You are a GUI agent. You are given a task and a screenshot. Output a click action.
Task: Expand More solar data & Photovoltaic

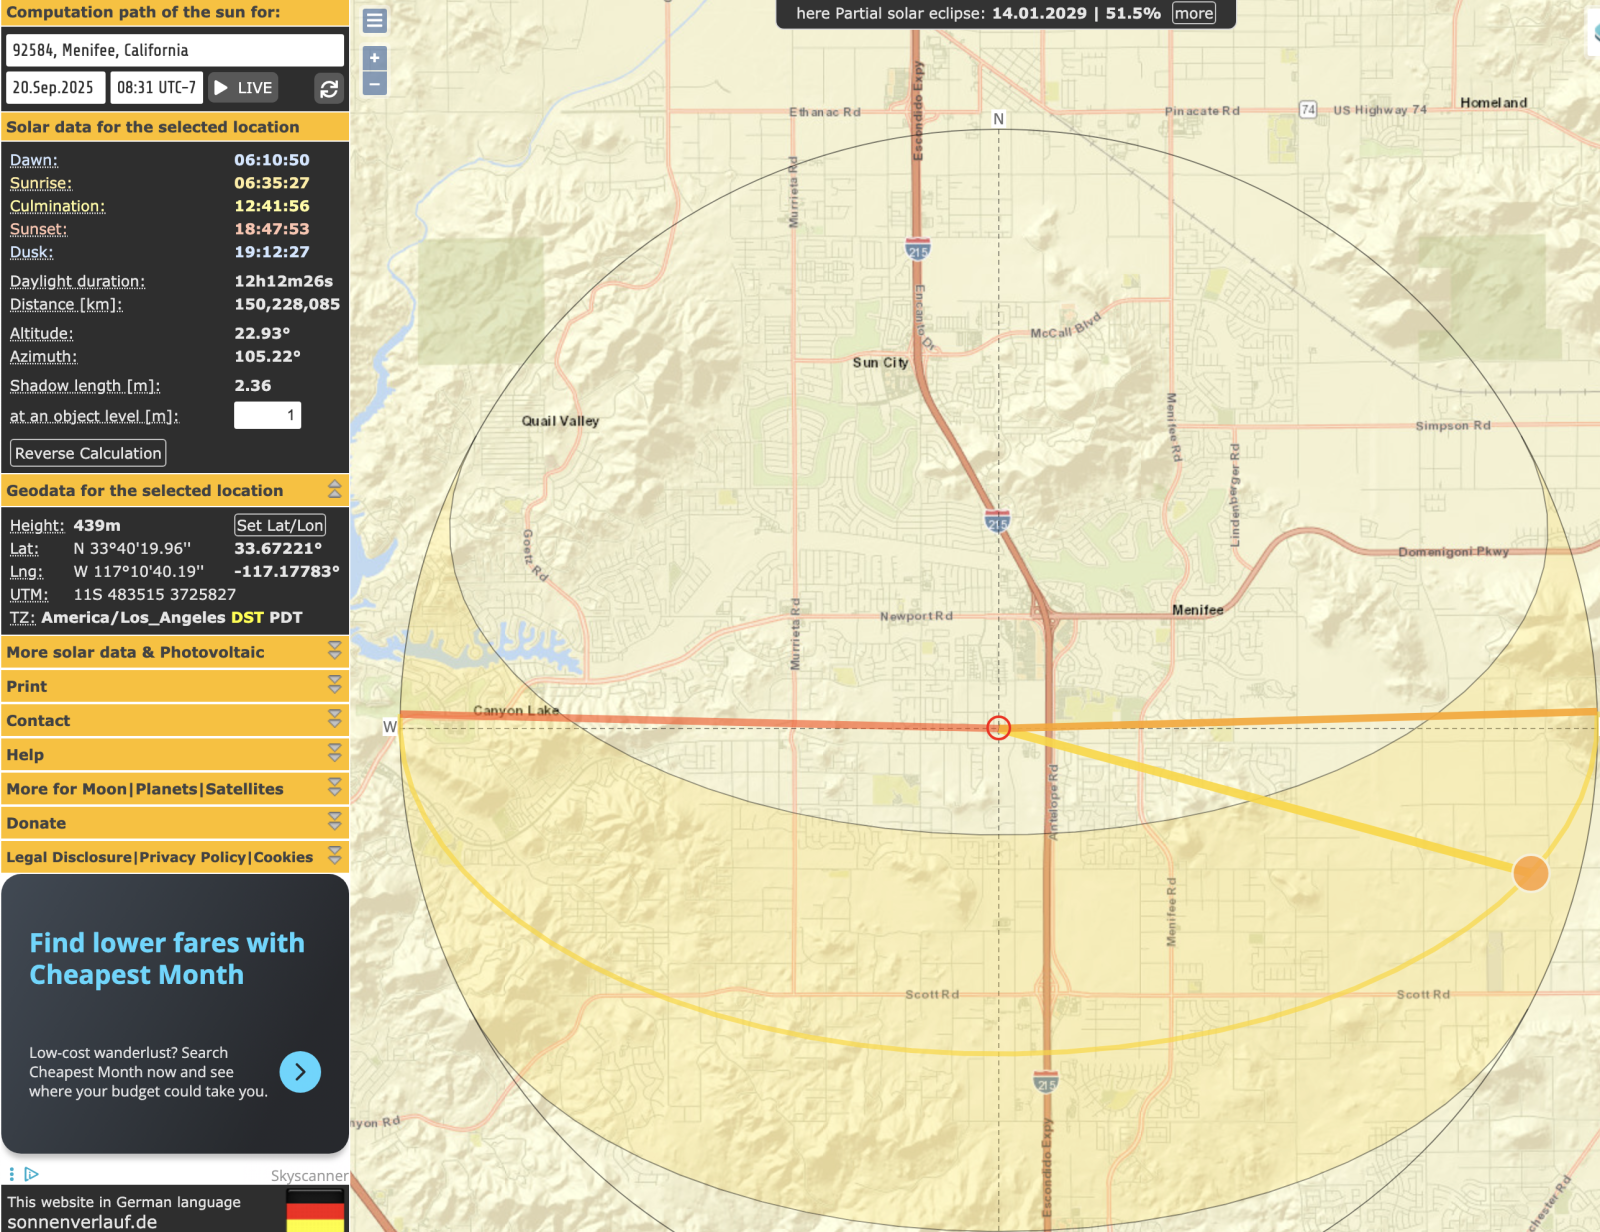(334, 652)
